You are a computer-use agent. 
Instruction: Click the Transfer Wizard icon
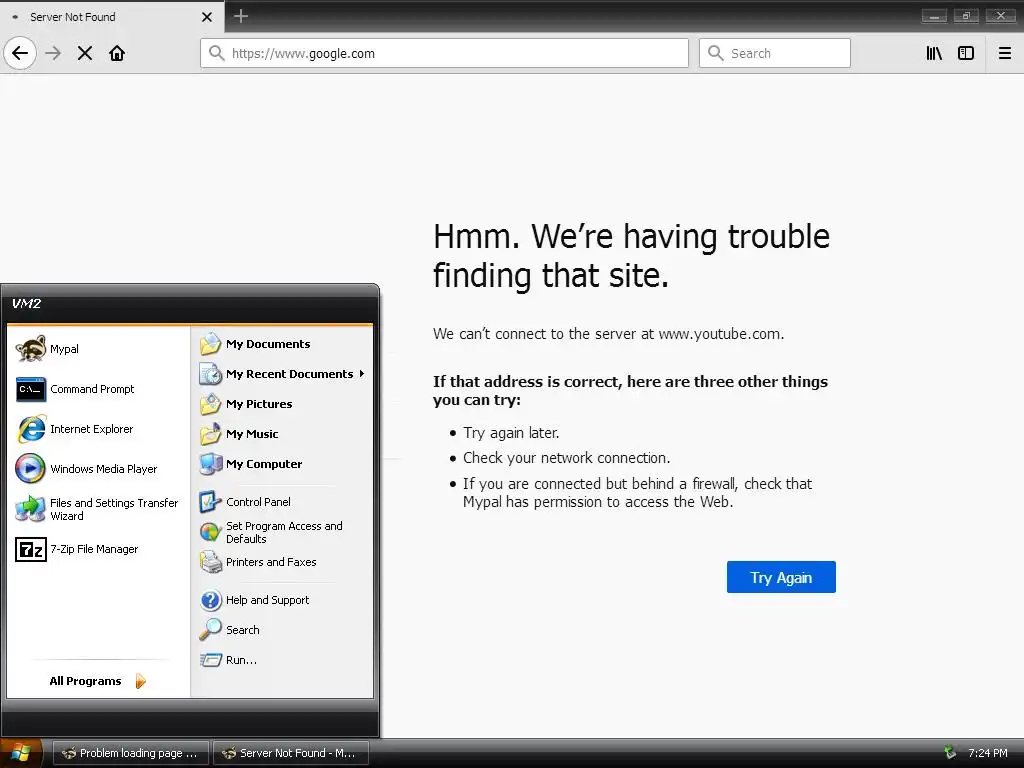pos(31,509)
